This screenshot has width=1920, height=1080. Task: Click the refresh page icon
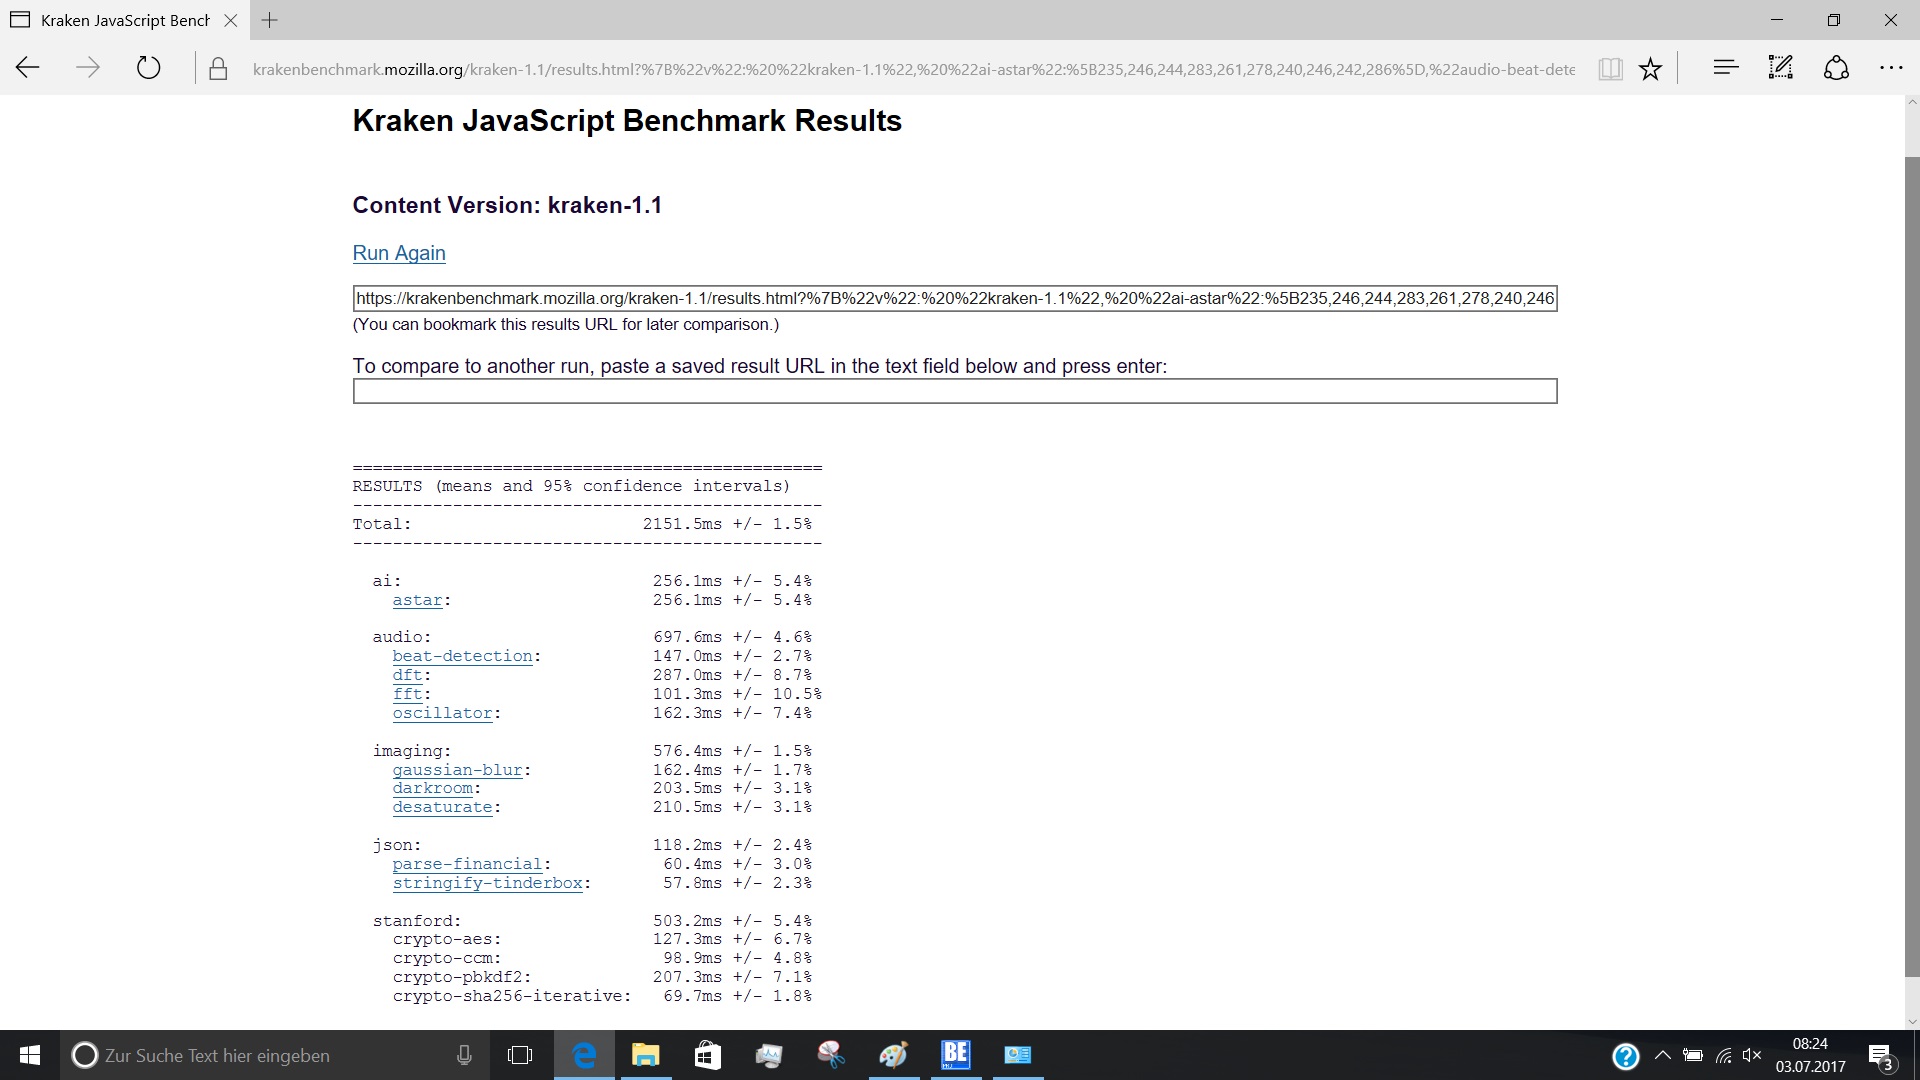[148, 68]
